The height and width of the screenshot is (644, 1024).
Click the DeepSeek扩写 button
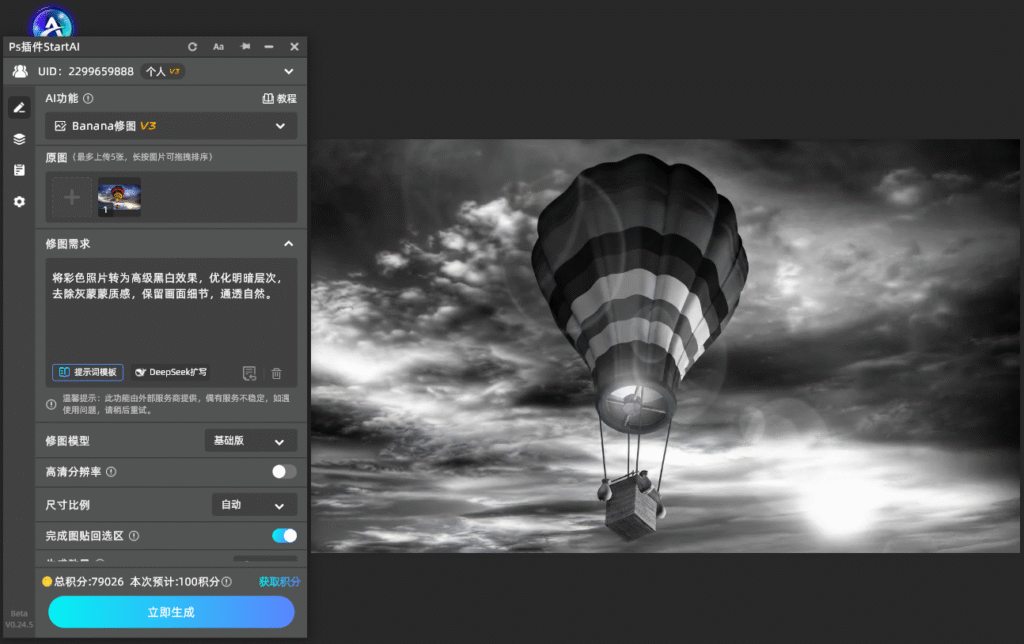[x=170, y=372]
